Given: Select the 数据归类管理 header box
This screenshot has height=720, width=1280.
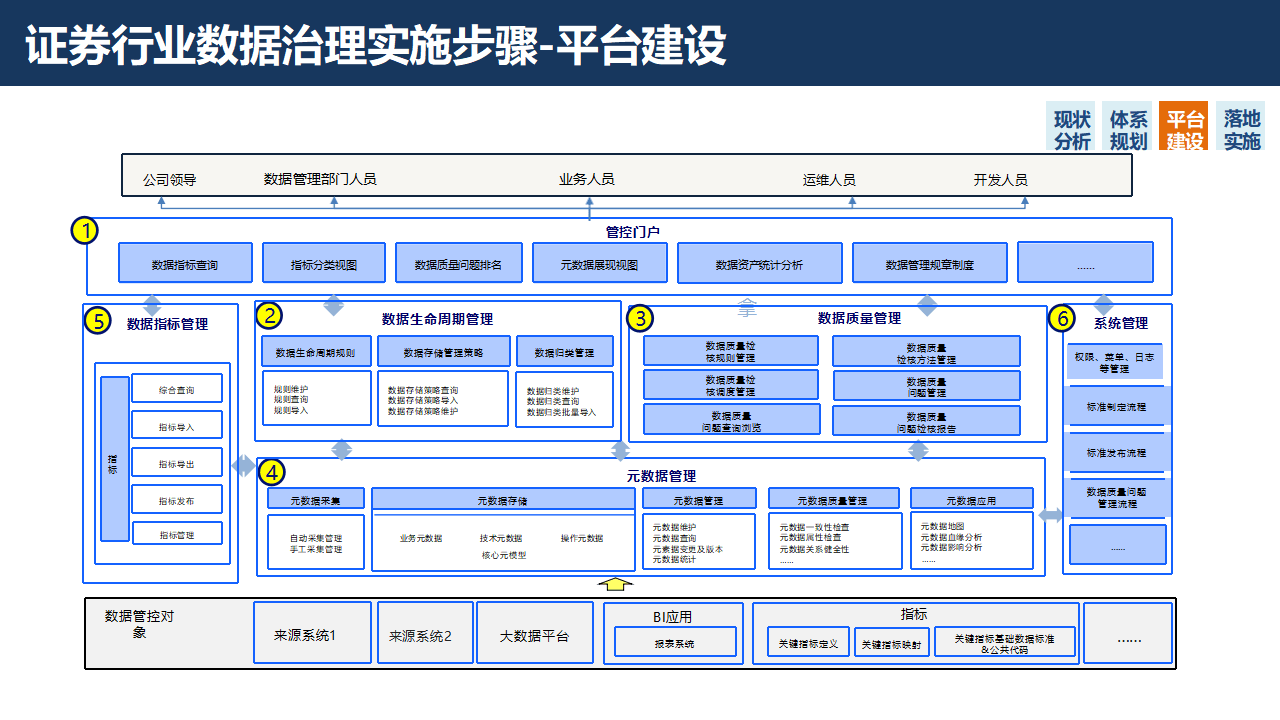Looking at the screenshot, I should tap(565, 352).
